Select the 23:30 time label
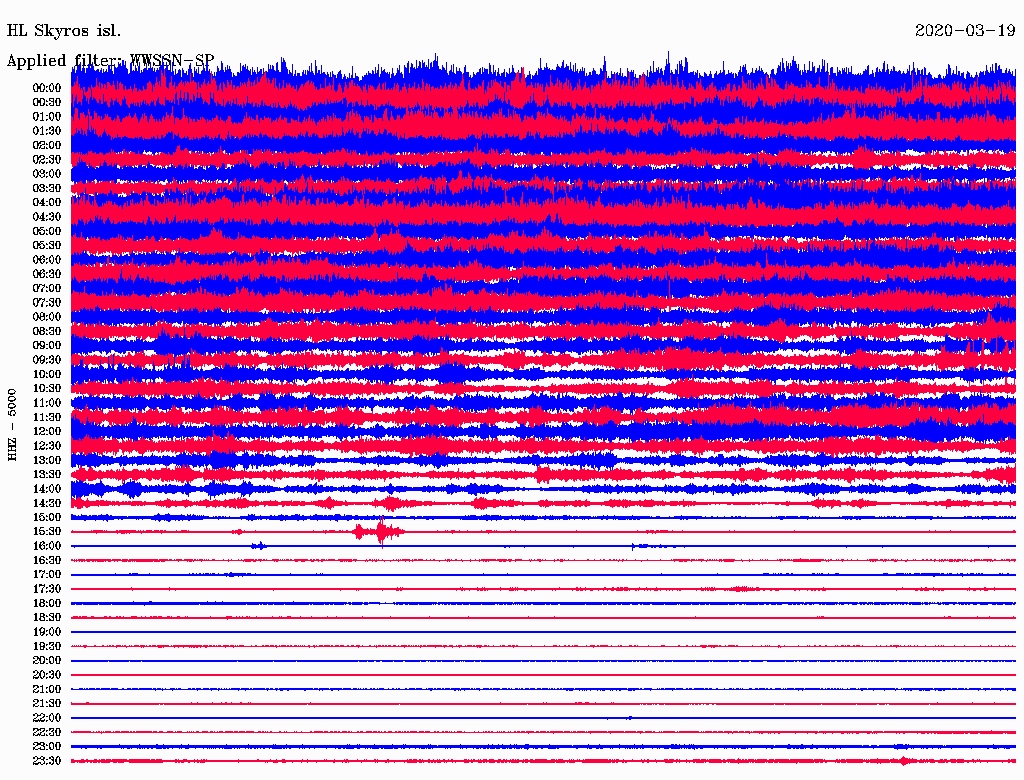The image size is (1024, 780). [x=47, y=760]
